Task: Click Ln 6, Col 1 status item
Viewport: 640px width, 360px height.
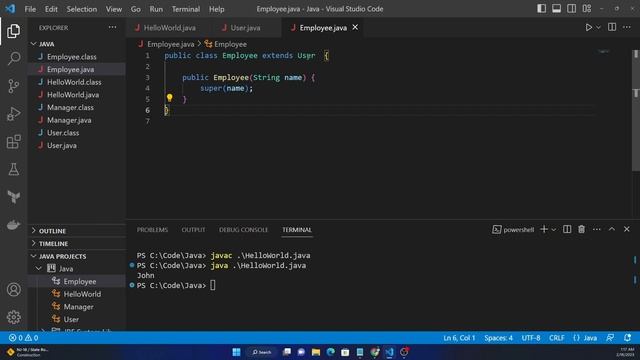Action: [x=459, y=338]
